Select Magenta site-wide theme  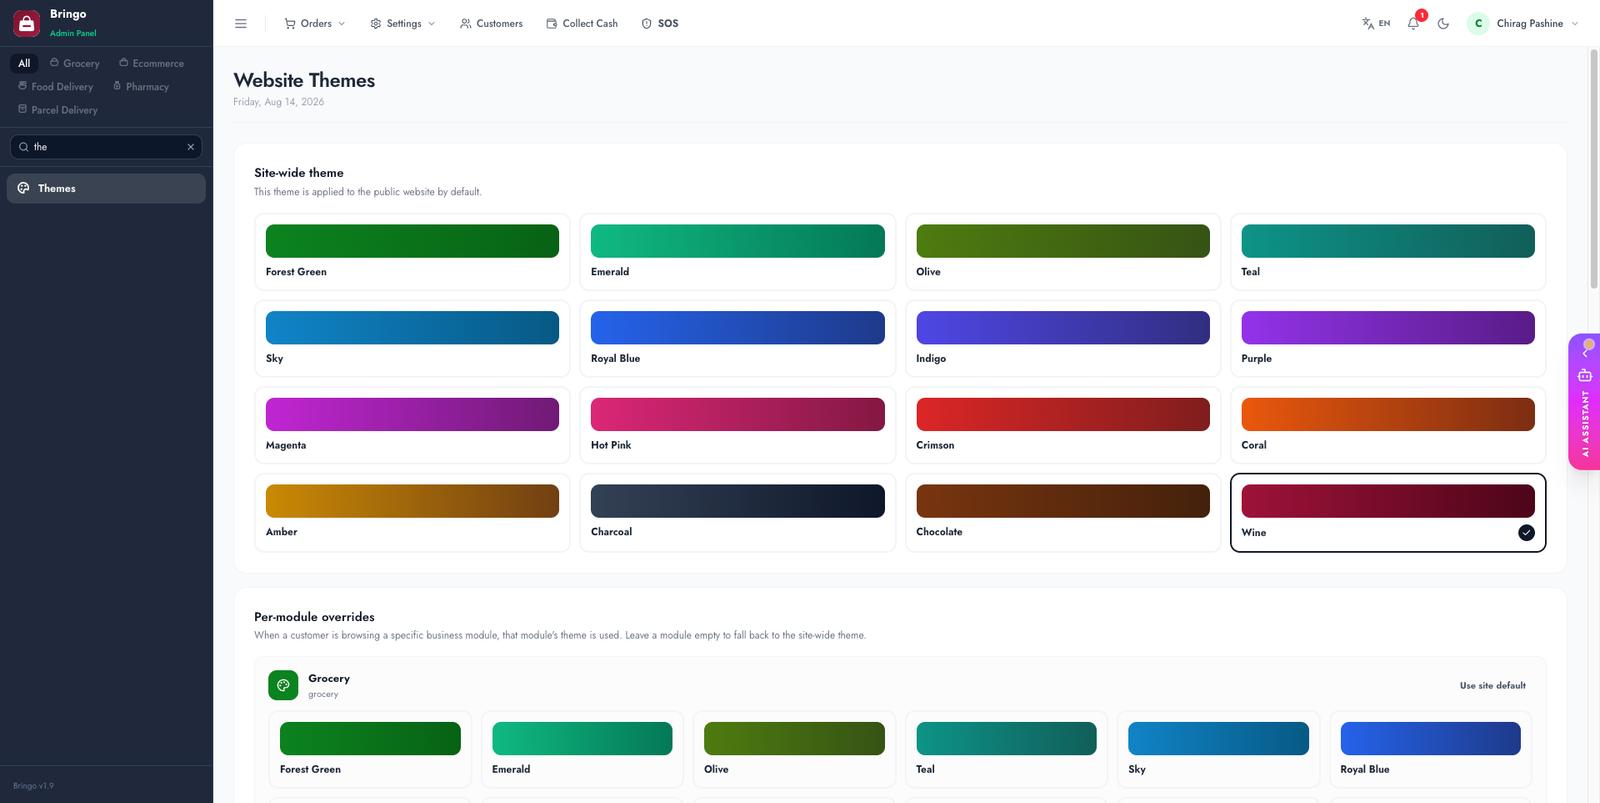412,425
